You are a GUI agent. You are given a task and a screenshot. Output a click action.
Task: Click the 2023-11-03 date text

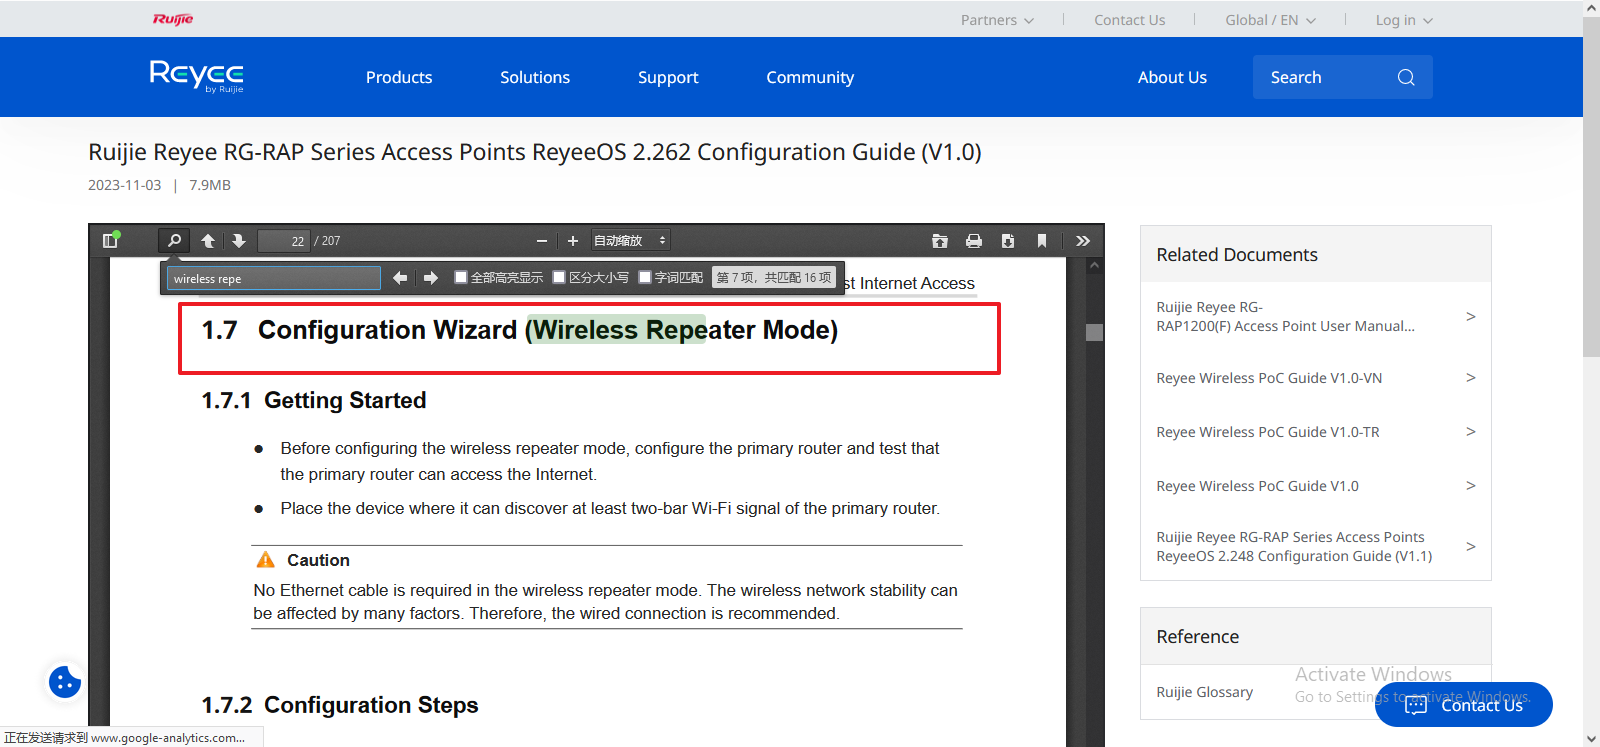pos(124,185)
